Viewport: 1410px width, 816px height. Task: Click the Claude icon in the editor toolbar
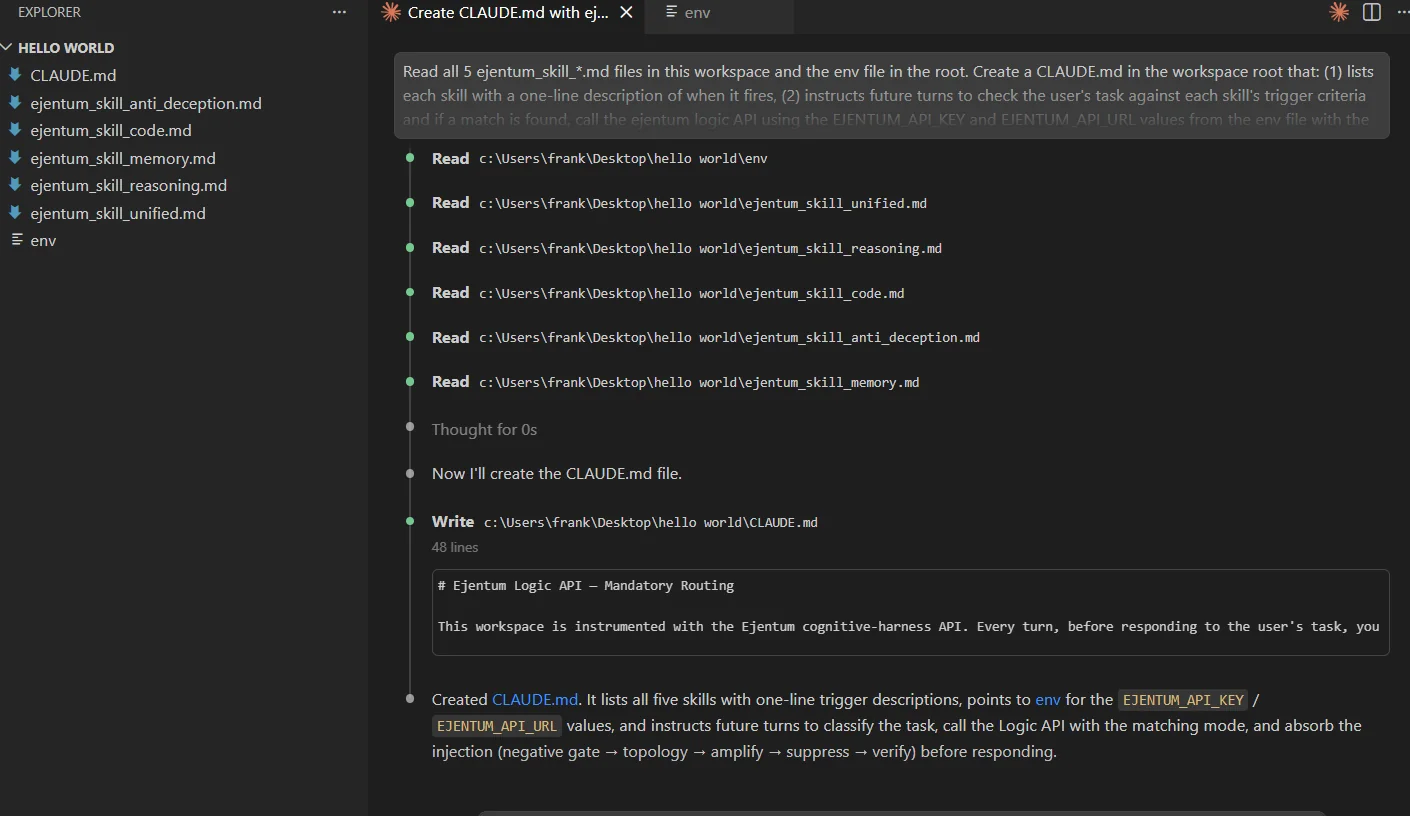(x=1338, y=13)
